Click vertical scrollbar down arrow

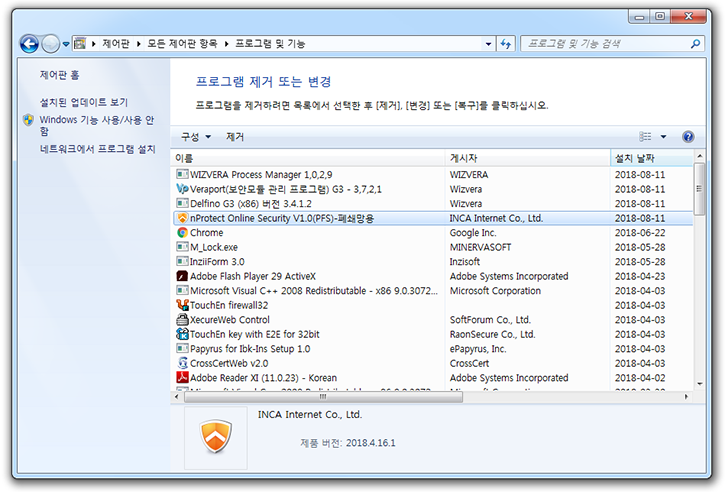700,384
